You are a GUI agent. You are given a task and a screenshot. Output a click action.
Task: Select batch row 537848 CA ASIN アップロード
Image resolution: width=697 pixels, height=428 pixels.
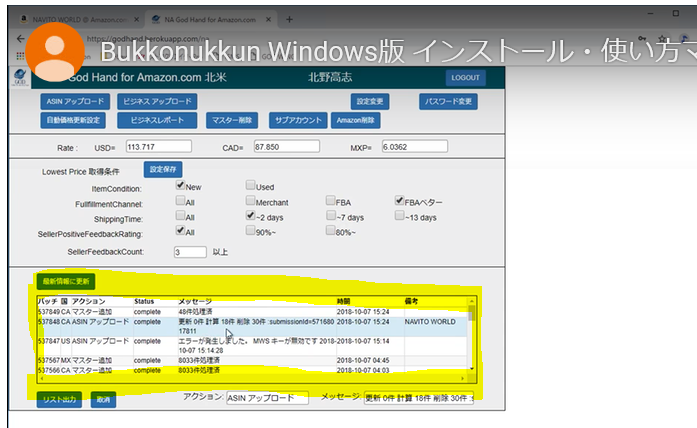[252, 326]
